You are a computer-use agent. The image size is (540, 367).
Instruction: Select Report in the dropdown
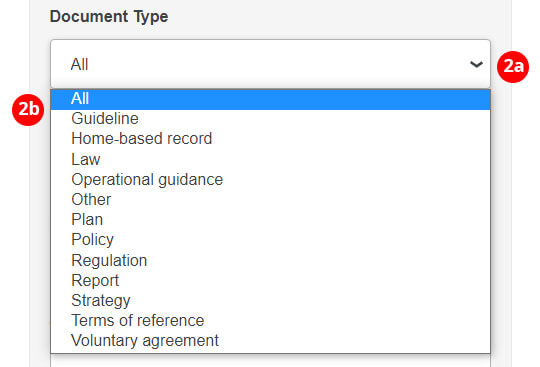click(x=270, y=280)
